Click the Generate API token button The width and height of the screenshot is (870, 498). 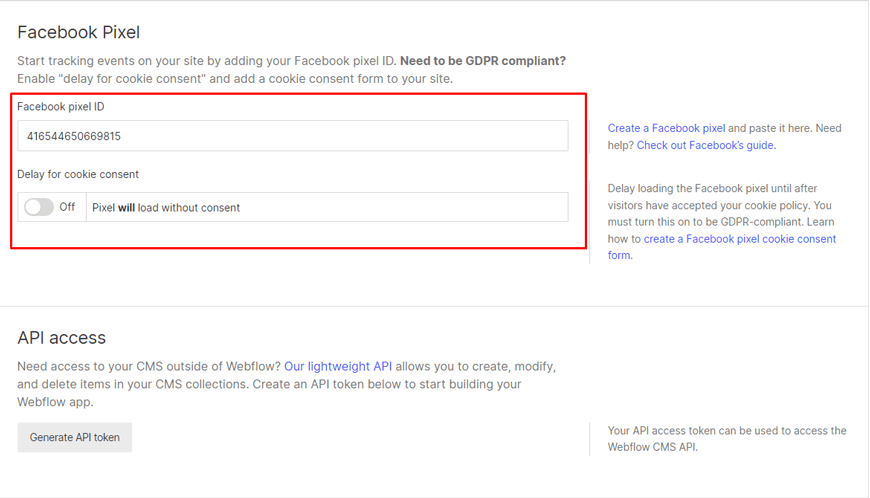74,438
